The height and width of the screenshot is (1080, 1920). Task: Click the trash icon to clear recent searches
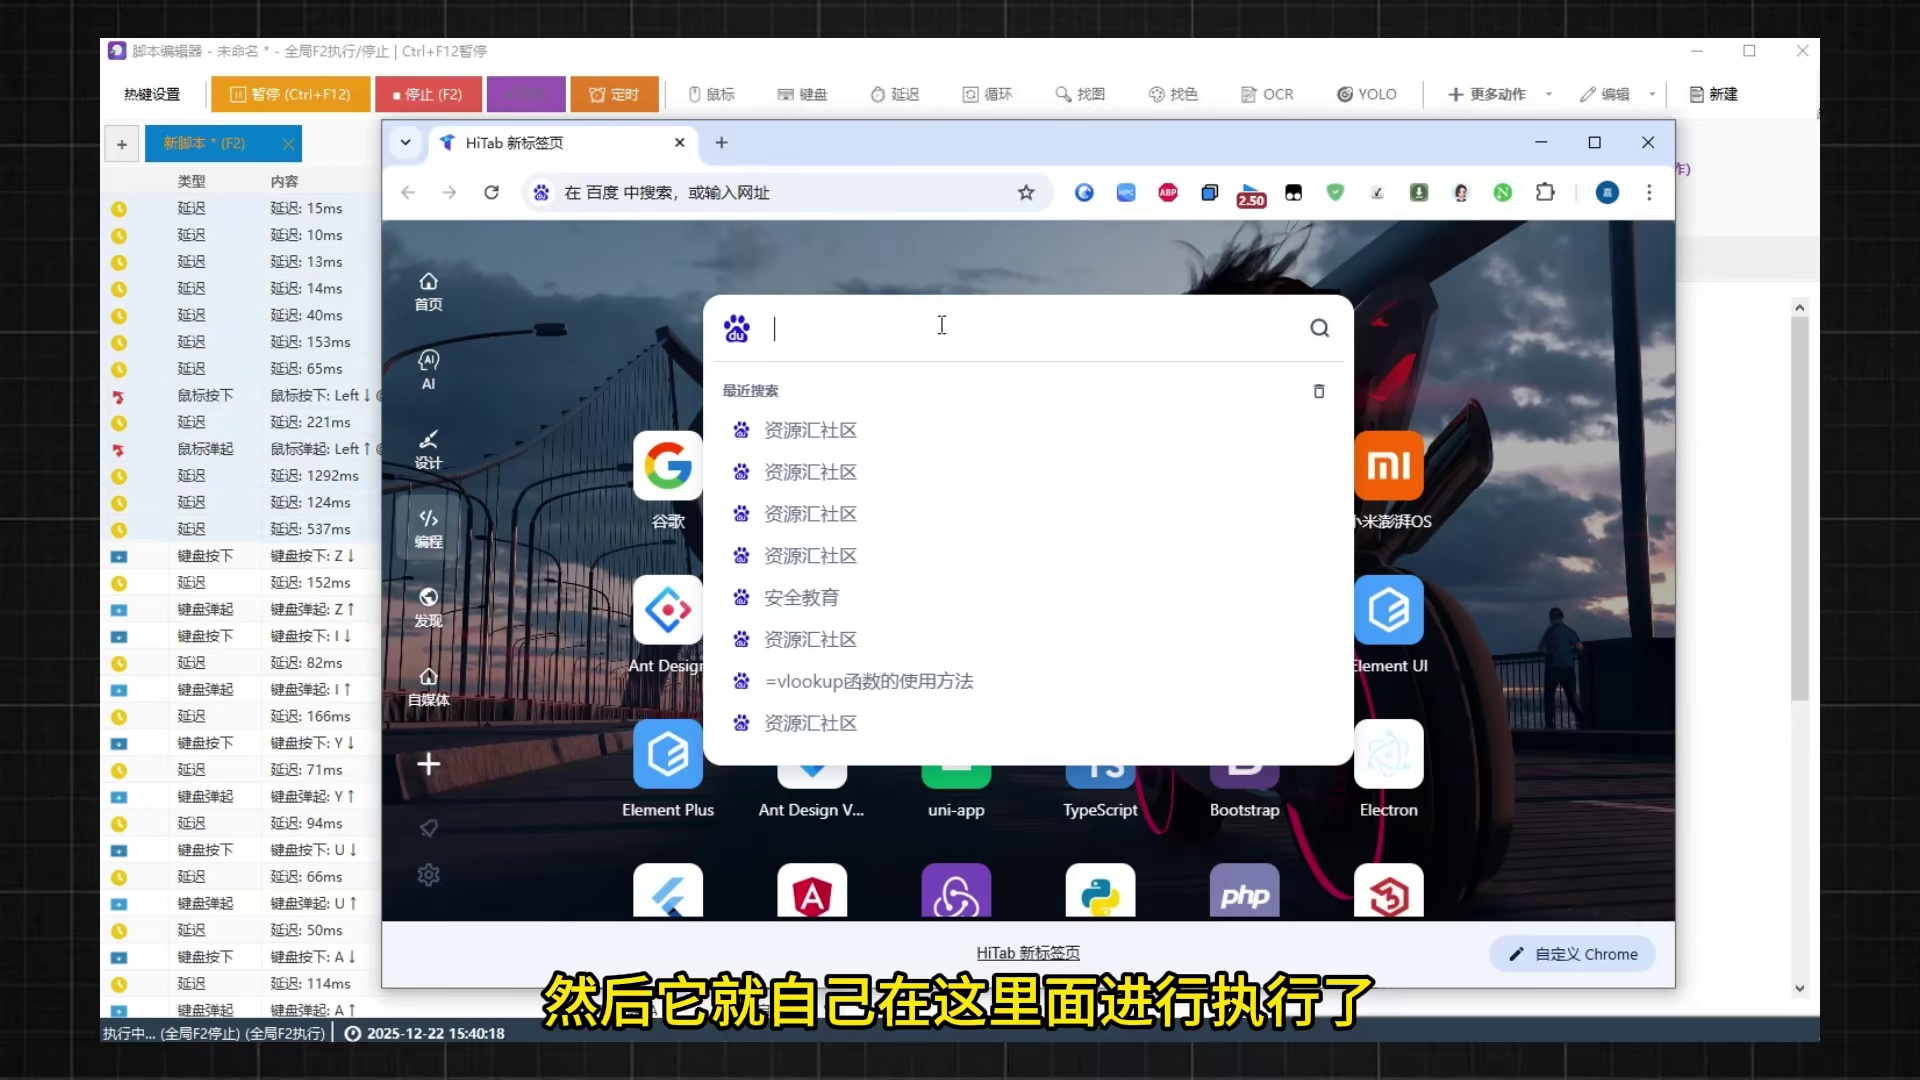tap(1319, 391)
